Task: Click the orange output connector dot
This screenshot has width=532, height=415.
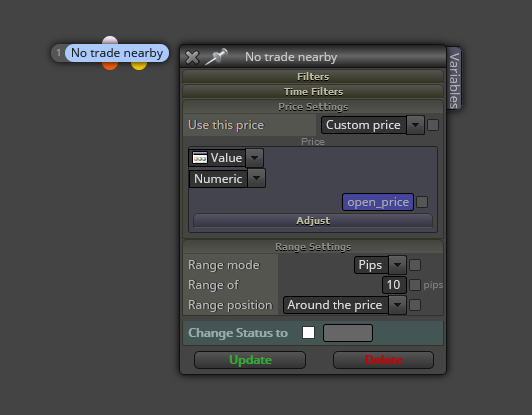Action: tap(110, 65)
